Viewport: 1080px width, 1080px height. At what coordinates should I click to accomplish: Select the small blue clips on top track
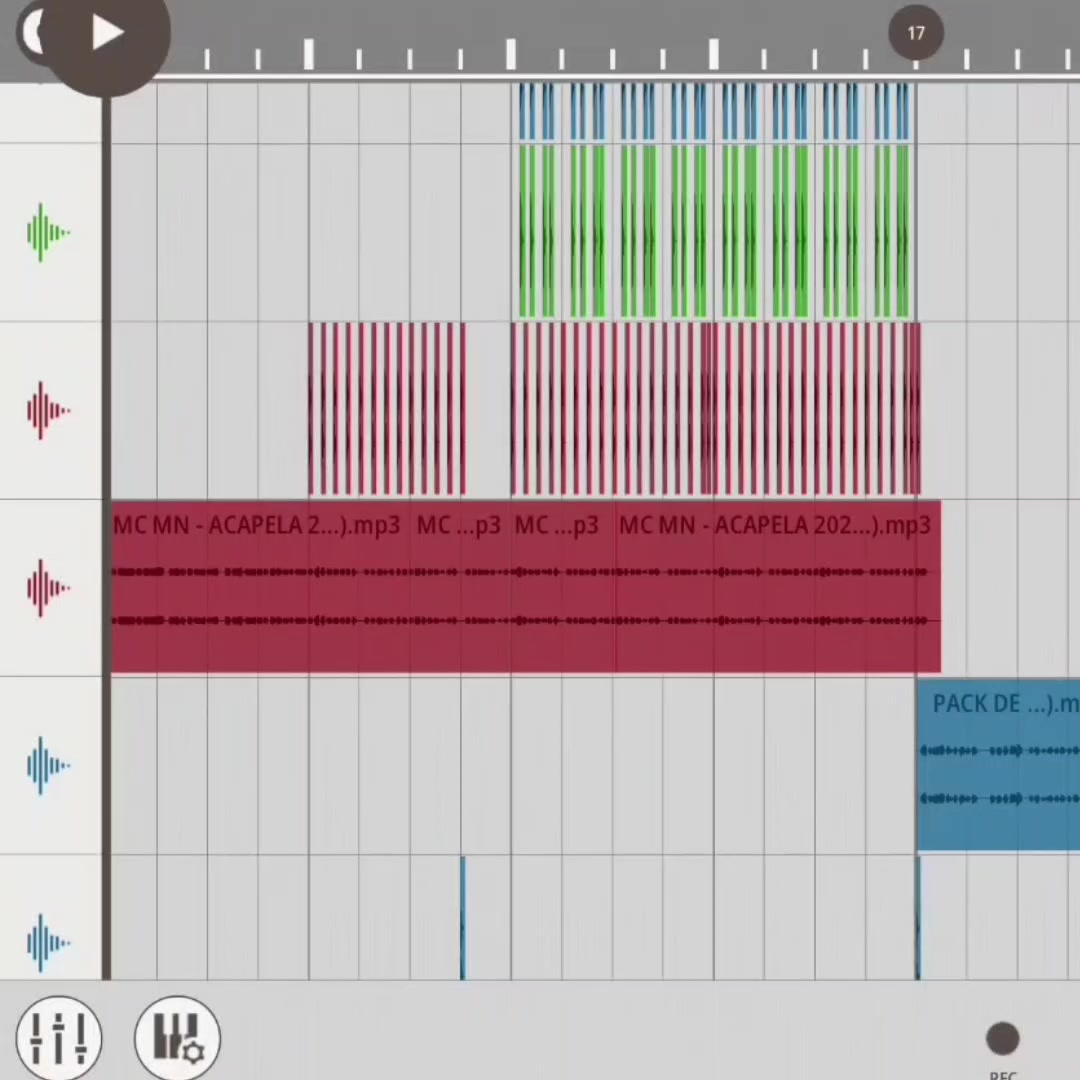715,112
